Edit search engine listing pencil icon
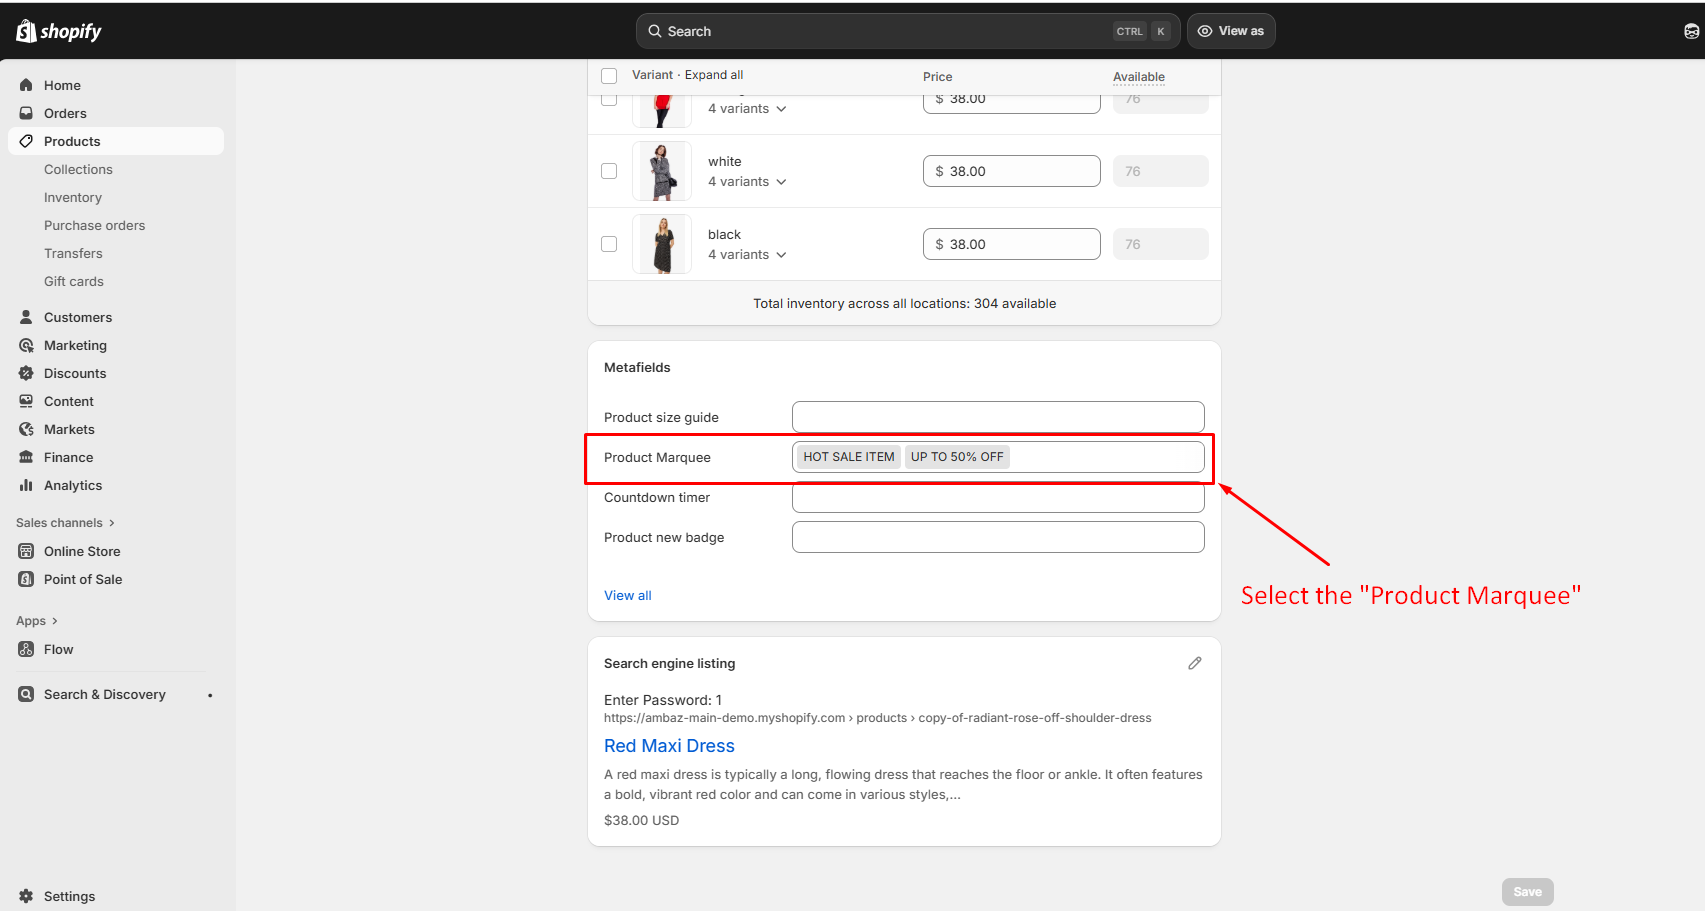 1194,663
